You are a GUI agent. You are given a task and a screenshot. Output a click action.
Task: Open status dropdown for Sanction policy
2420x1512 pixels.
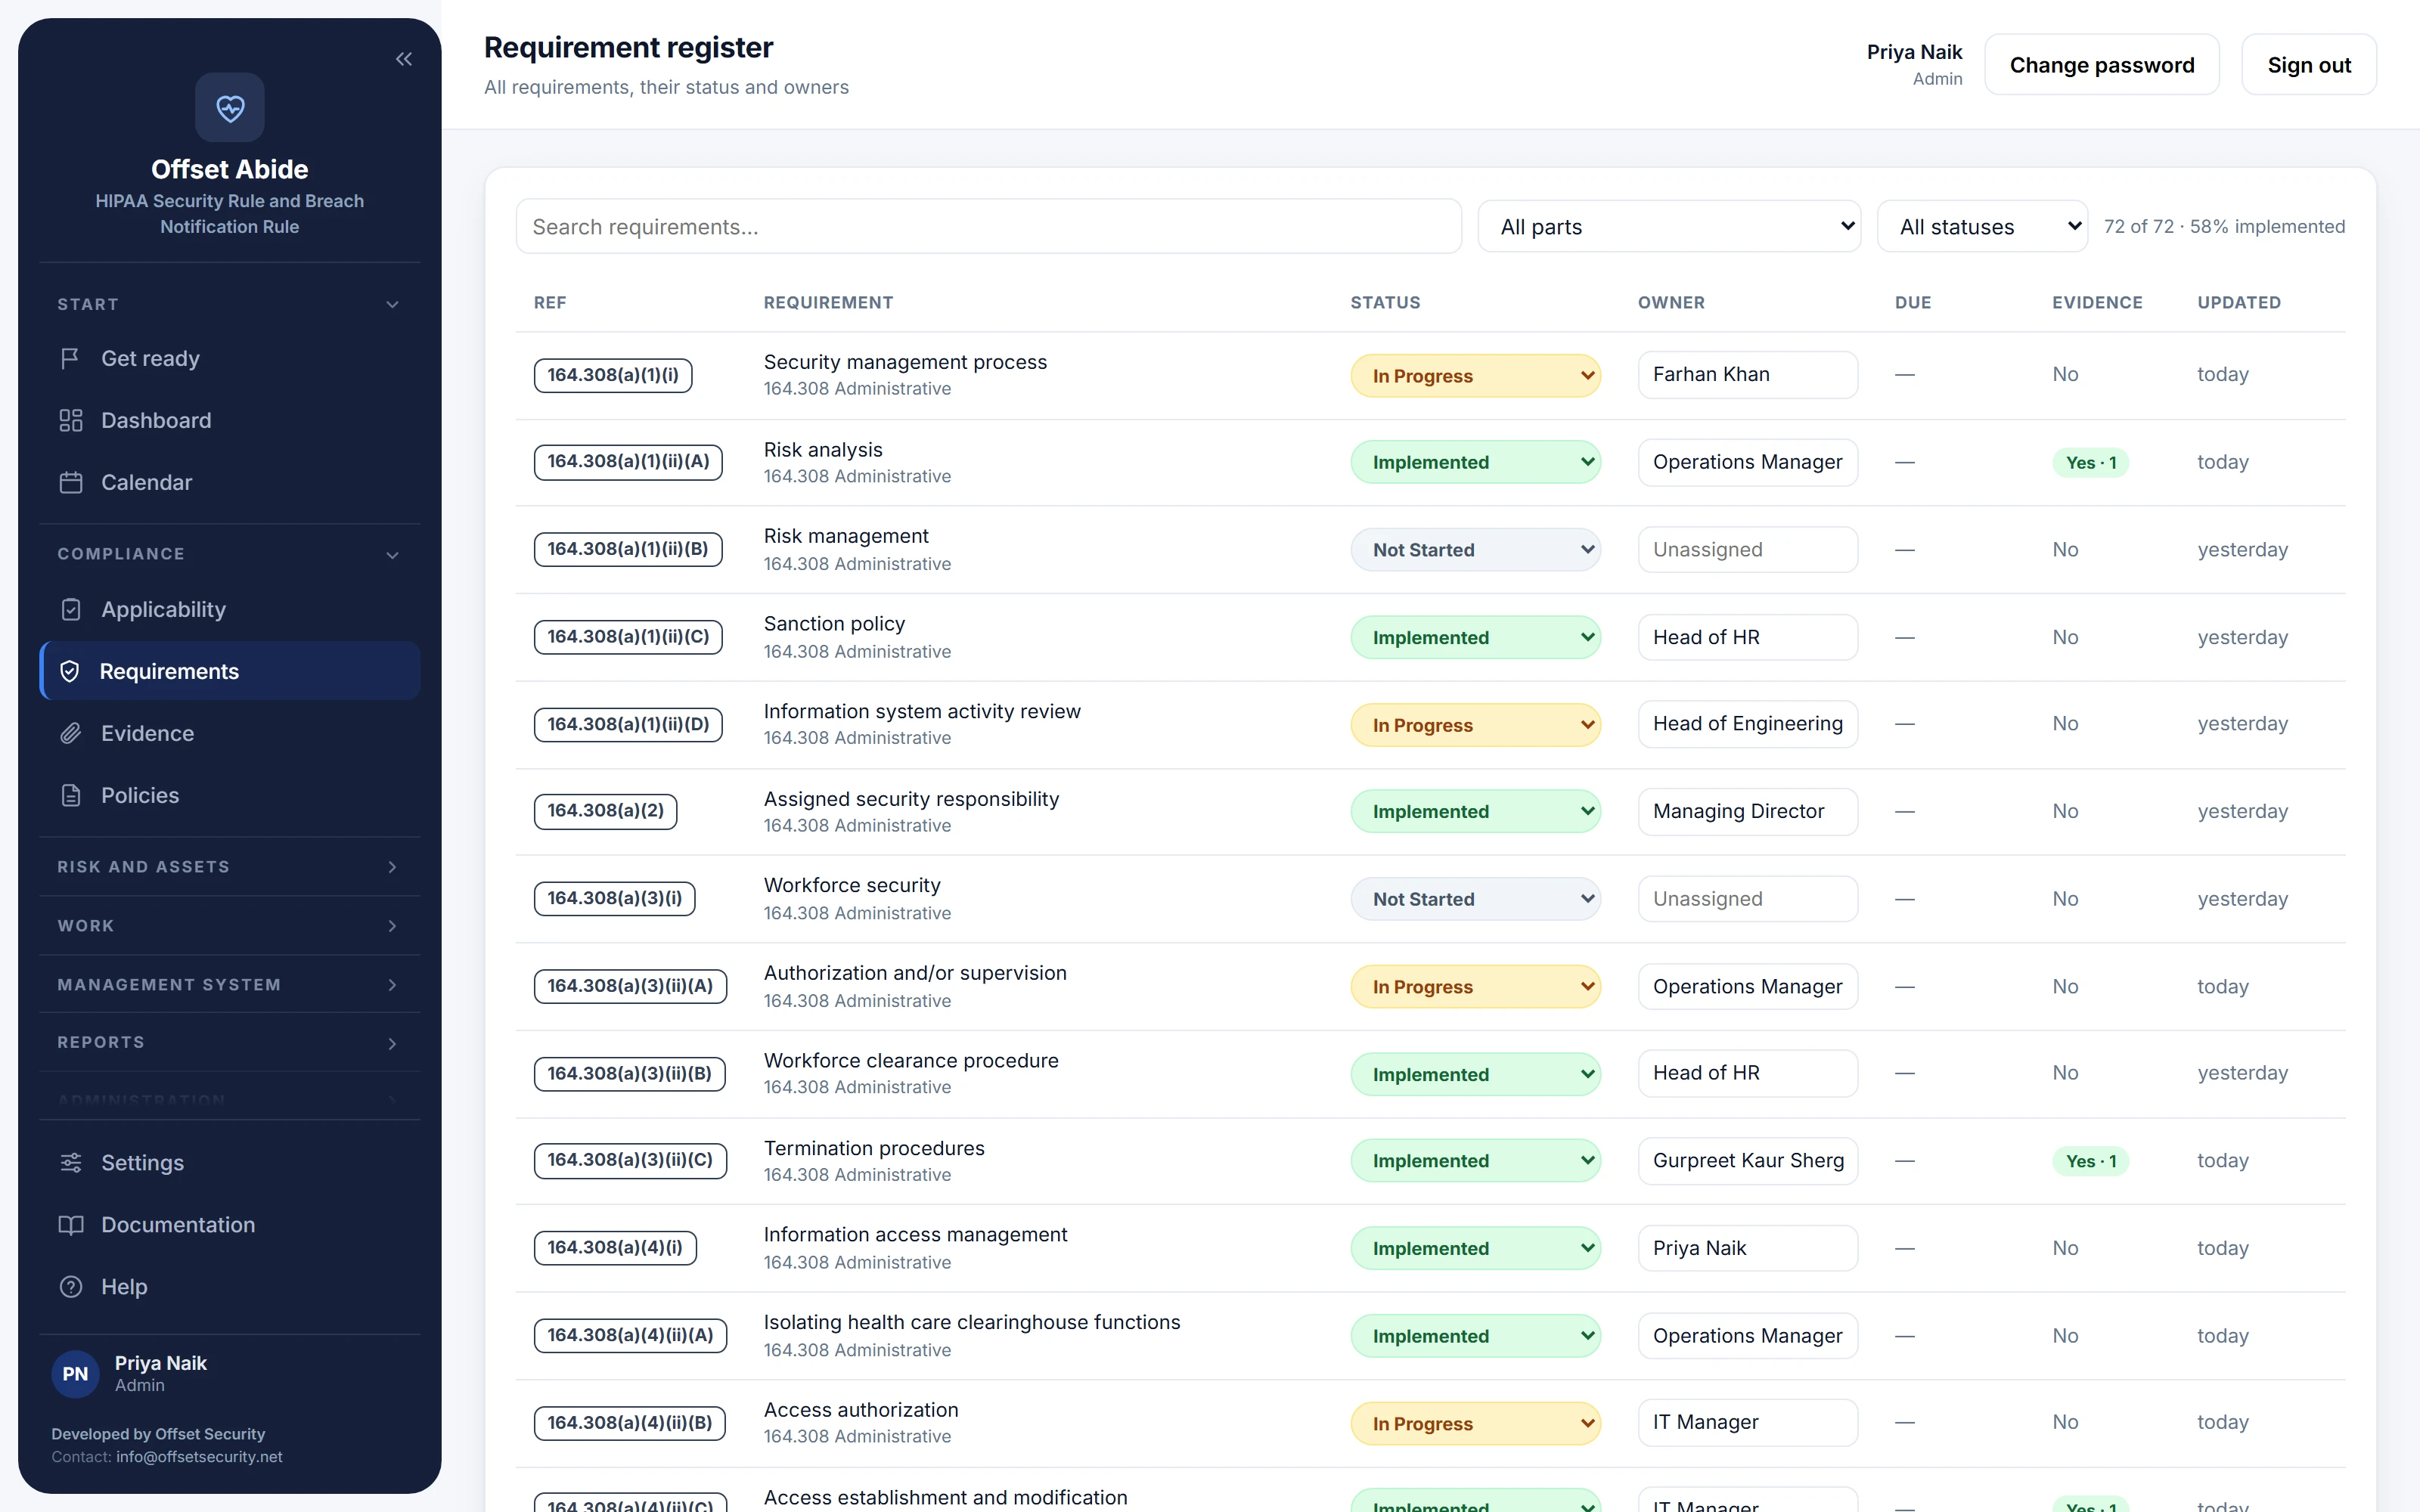coord(1475,637)
